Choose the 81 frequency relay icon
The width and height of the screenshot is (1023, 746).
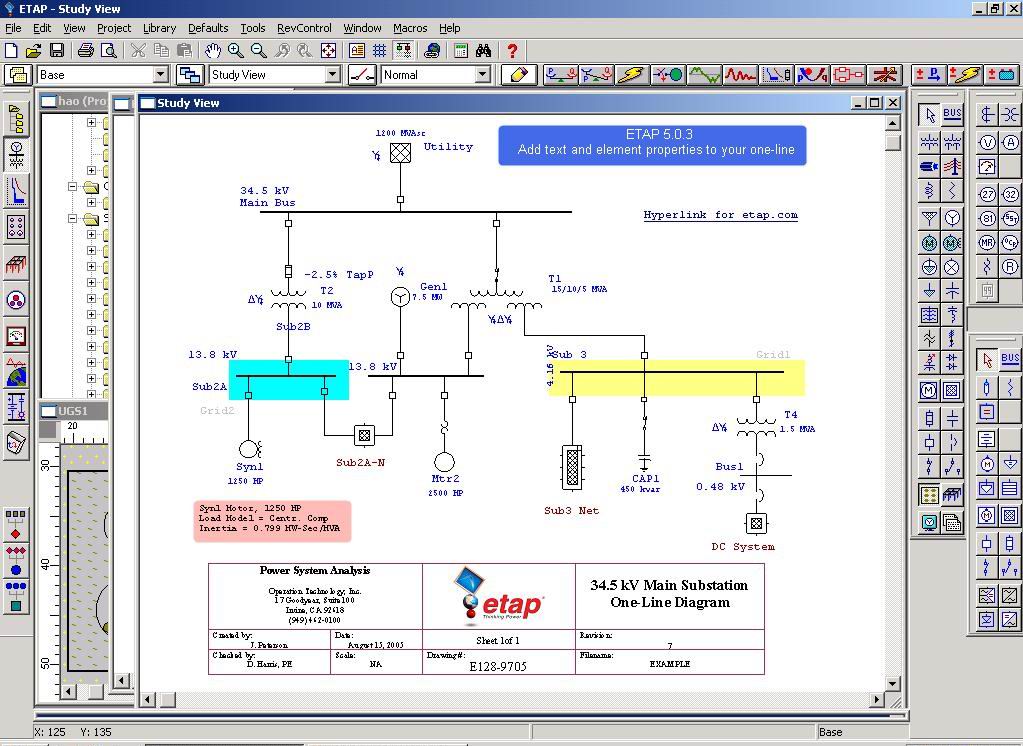[988, 218]
